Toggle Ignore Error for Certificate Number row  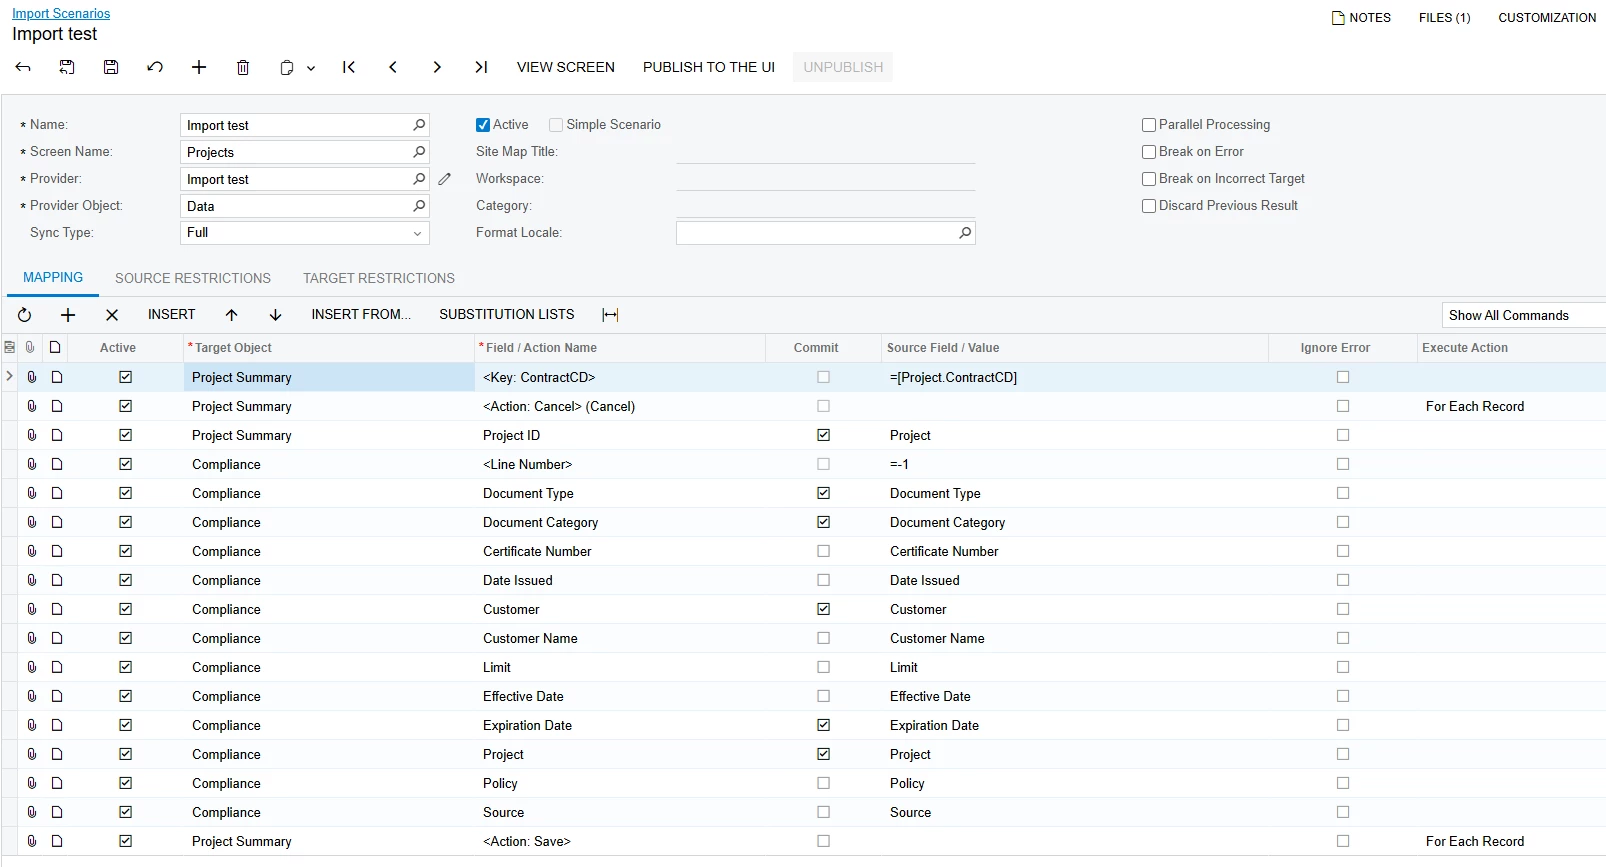click(1343, 551)
